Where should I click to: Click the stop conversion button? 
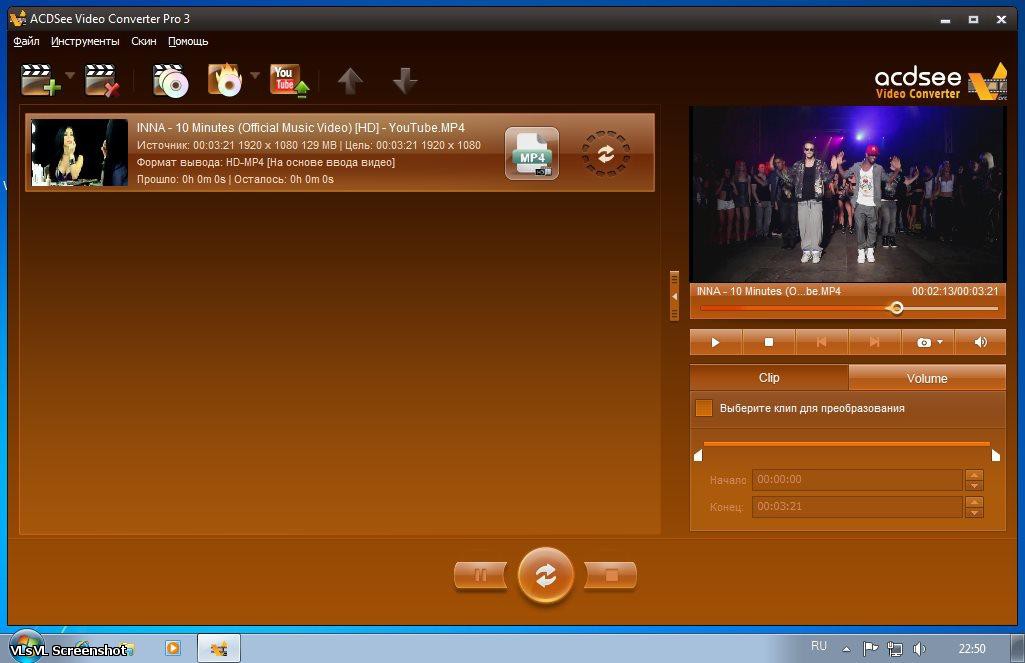click(611, 575)
